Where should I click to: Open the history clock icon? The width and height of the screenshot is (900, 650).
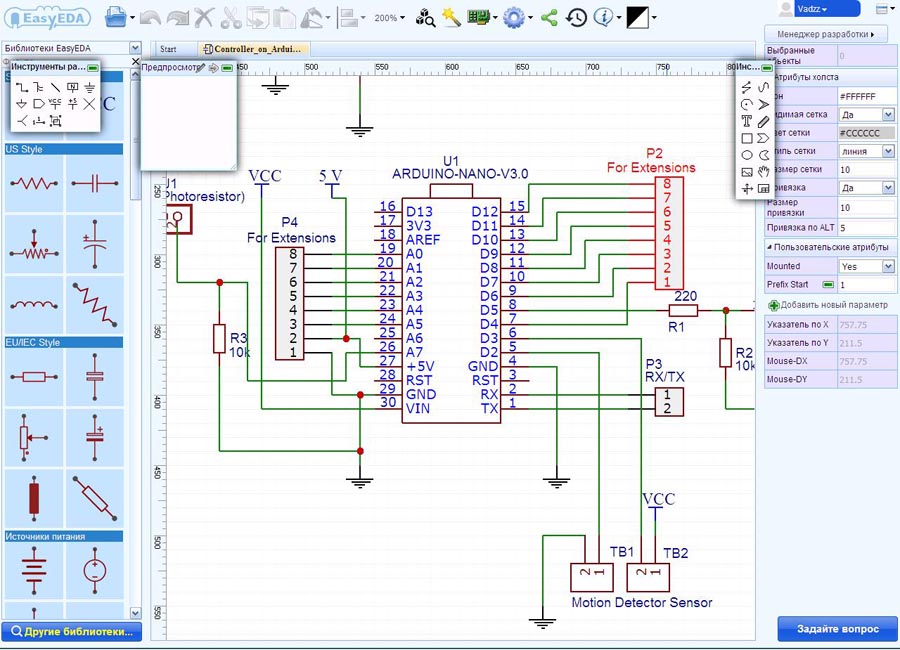pyautogui.click(x=576, y=18)
